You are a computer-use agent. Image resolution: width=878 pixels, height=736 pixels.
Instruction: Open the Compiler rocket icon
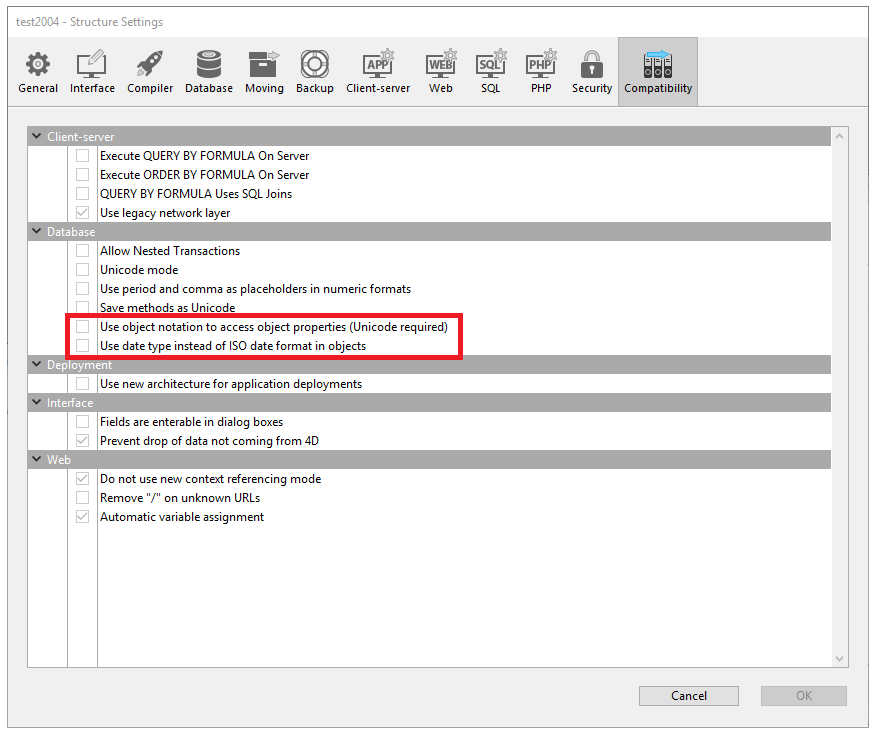coord(150,64)
